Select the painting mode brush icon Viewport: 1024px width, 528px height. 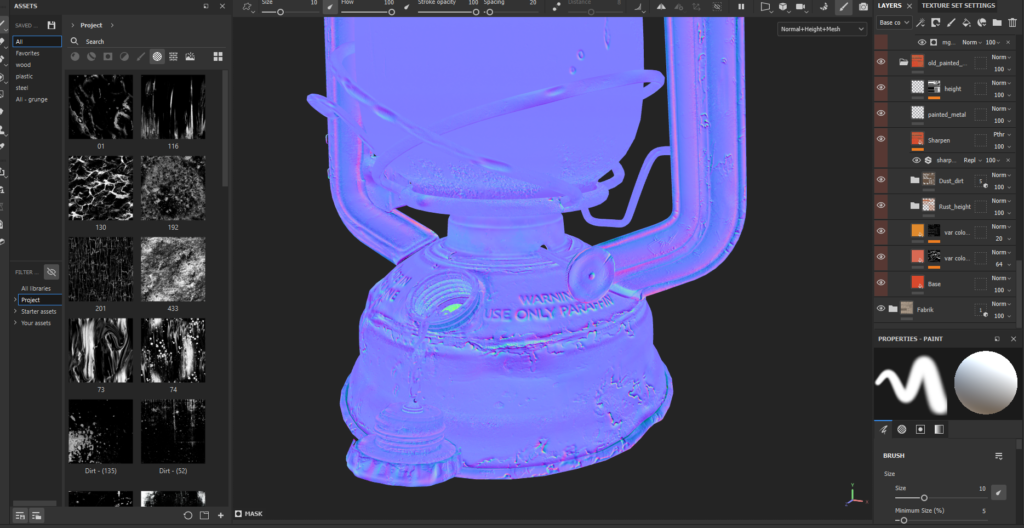tap(844, 7)
